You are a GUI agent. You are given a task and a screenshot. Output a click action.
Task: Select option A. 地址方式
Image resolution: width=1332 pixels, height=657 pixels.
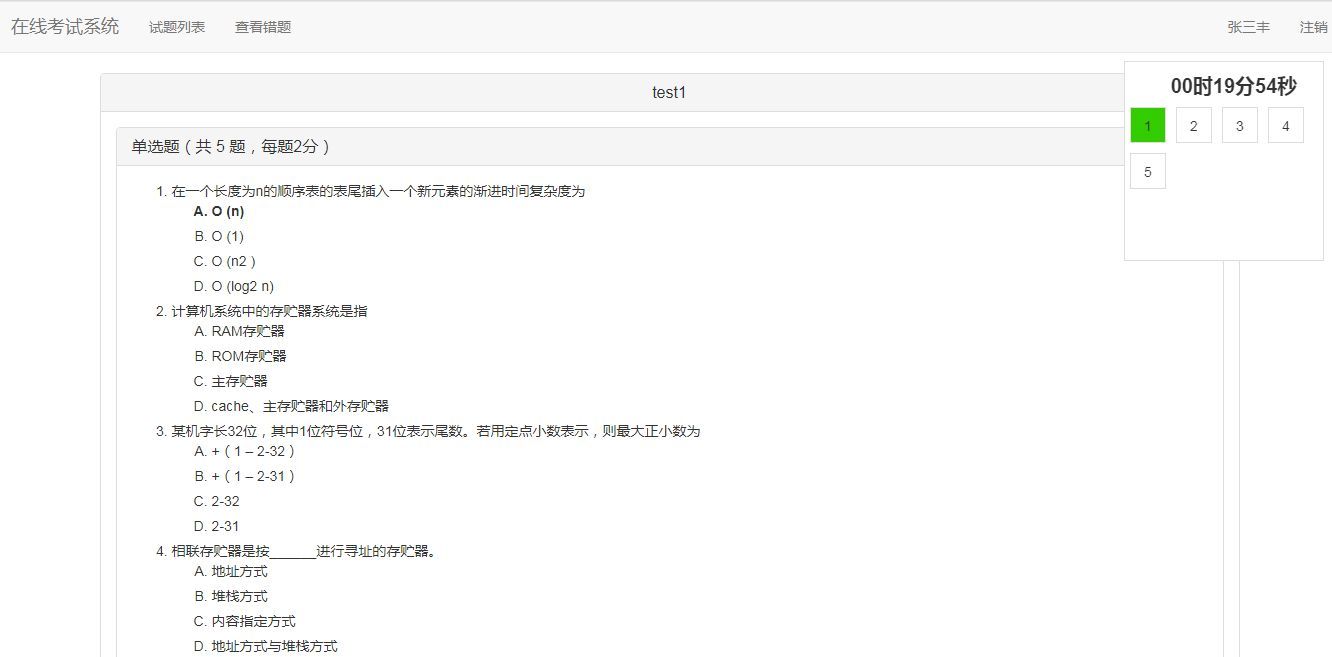tap(231, 571)
